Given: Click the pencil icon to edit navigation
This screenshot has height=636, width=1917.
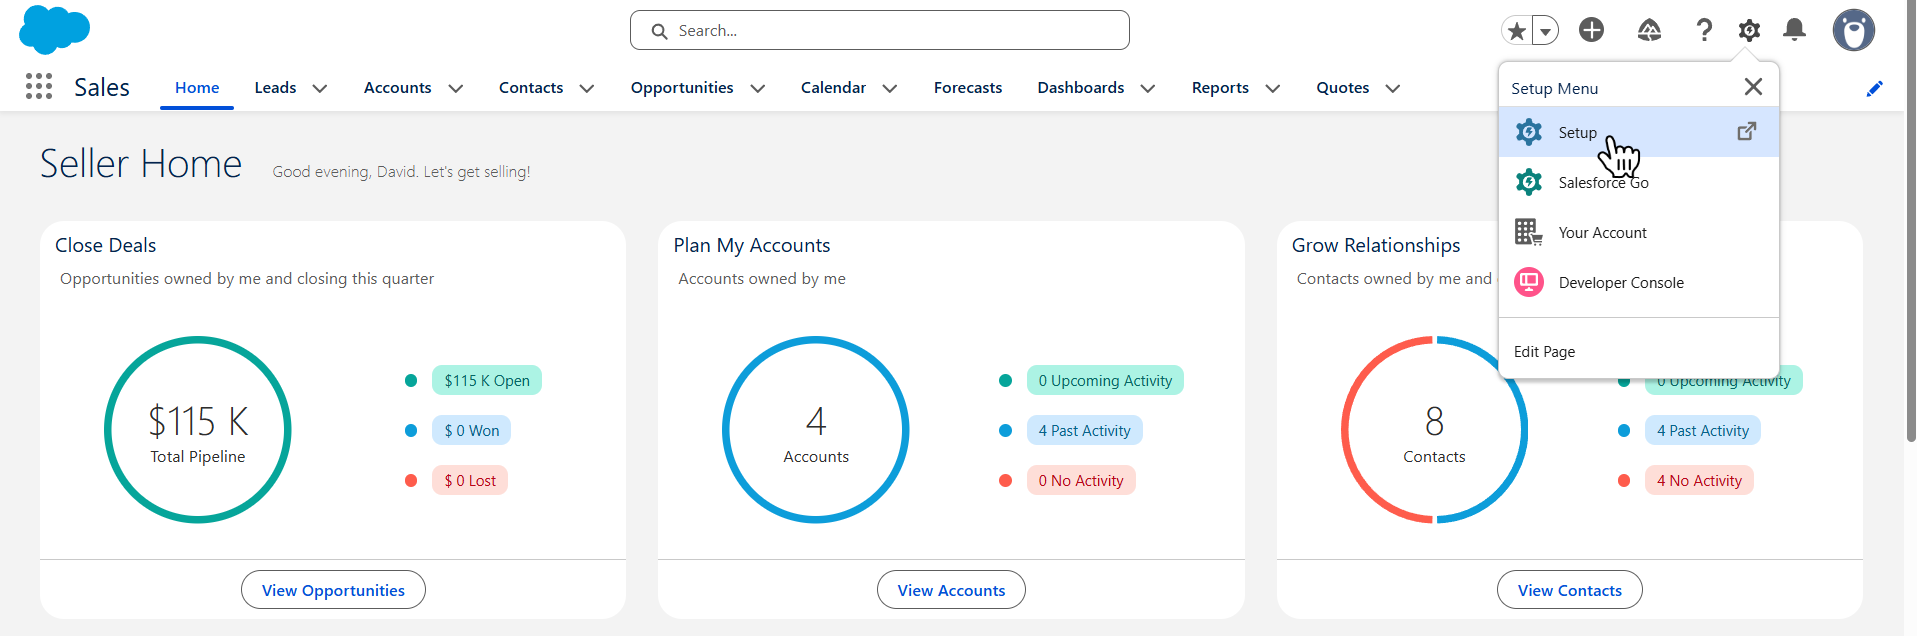Looking at the screenshot, I should (1875, 88).
